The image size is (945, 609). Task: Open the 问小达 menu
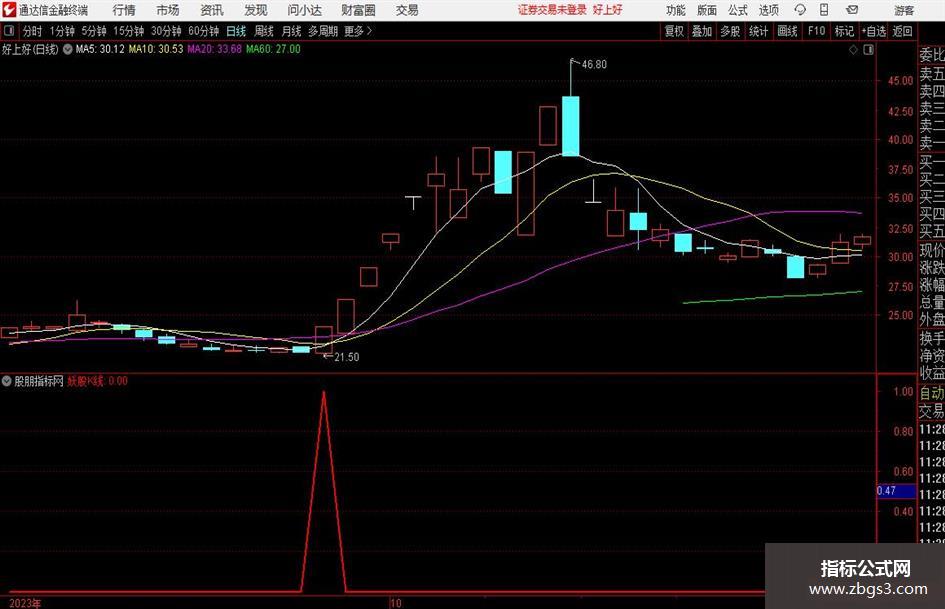tap(304, 10)
